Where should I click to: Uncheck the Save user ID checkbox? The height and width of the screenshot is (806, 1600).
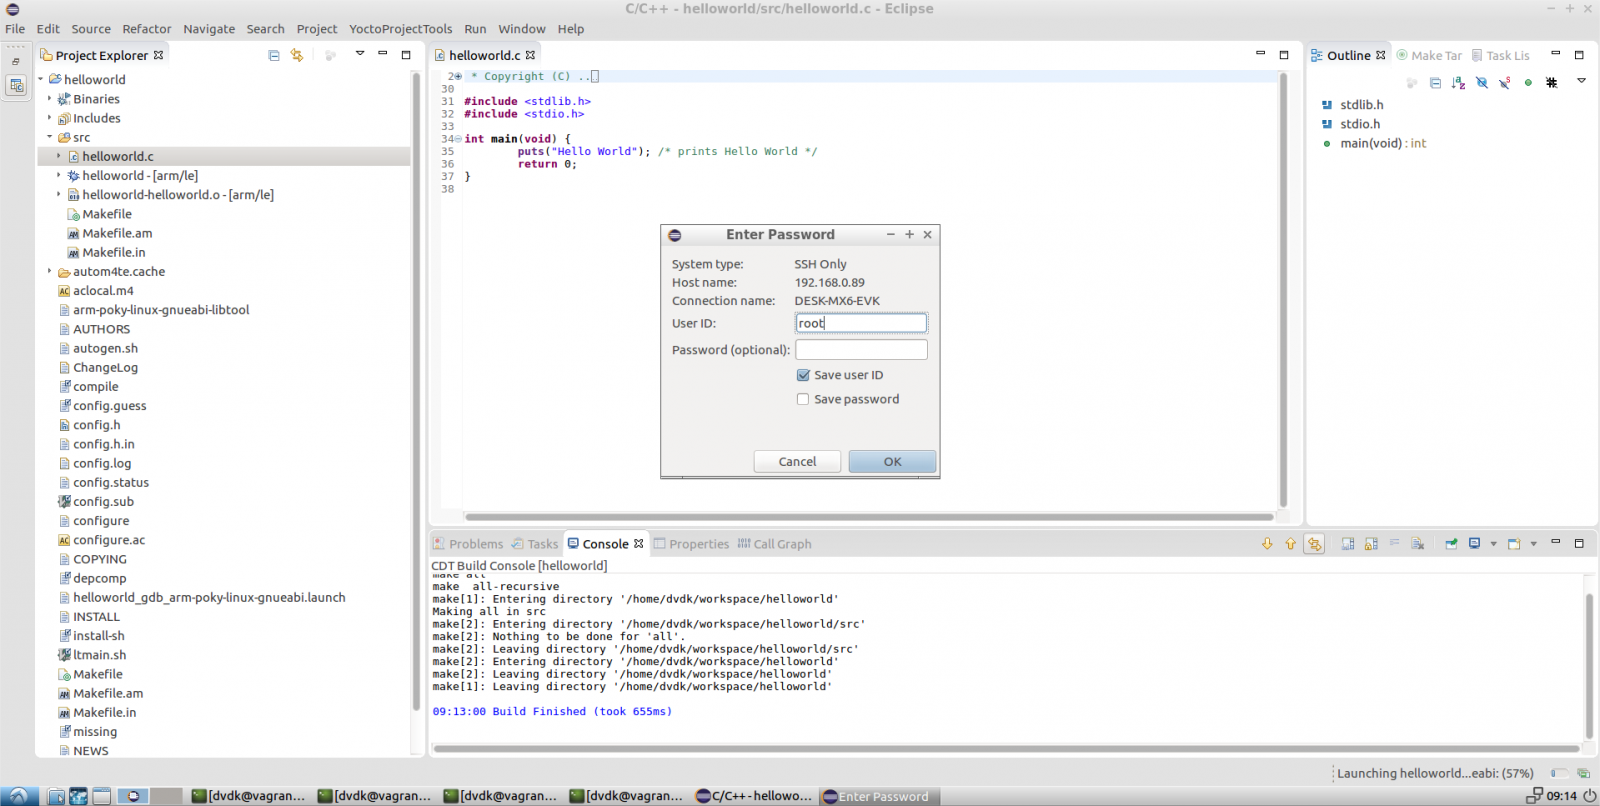[803, 376]
